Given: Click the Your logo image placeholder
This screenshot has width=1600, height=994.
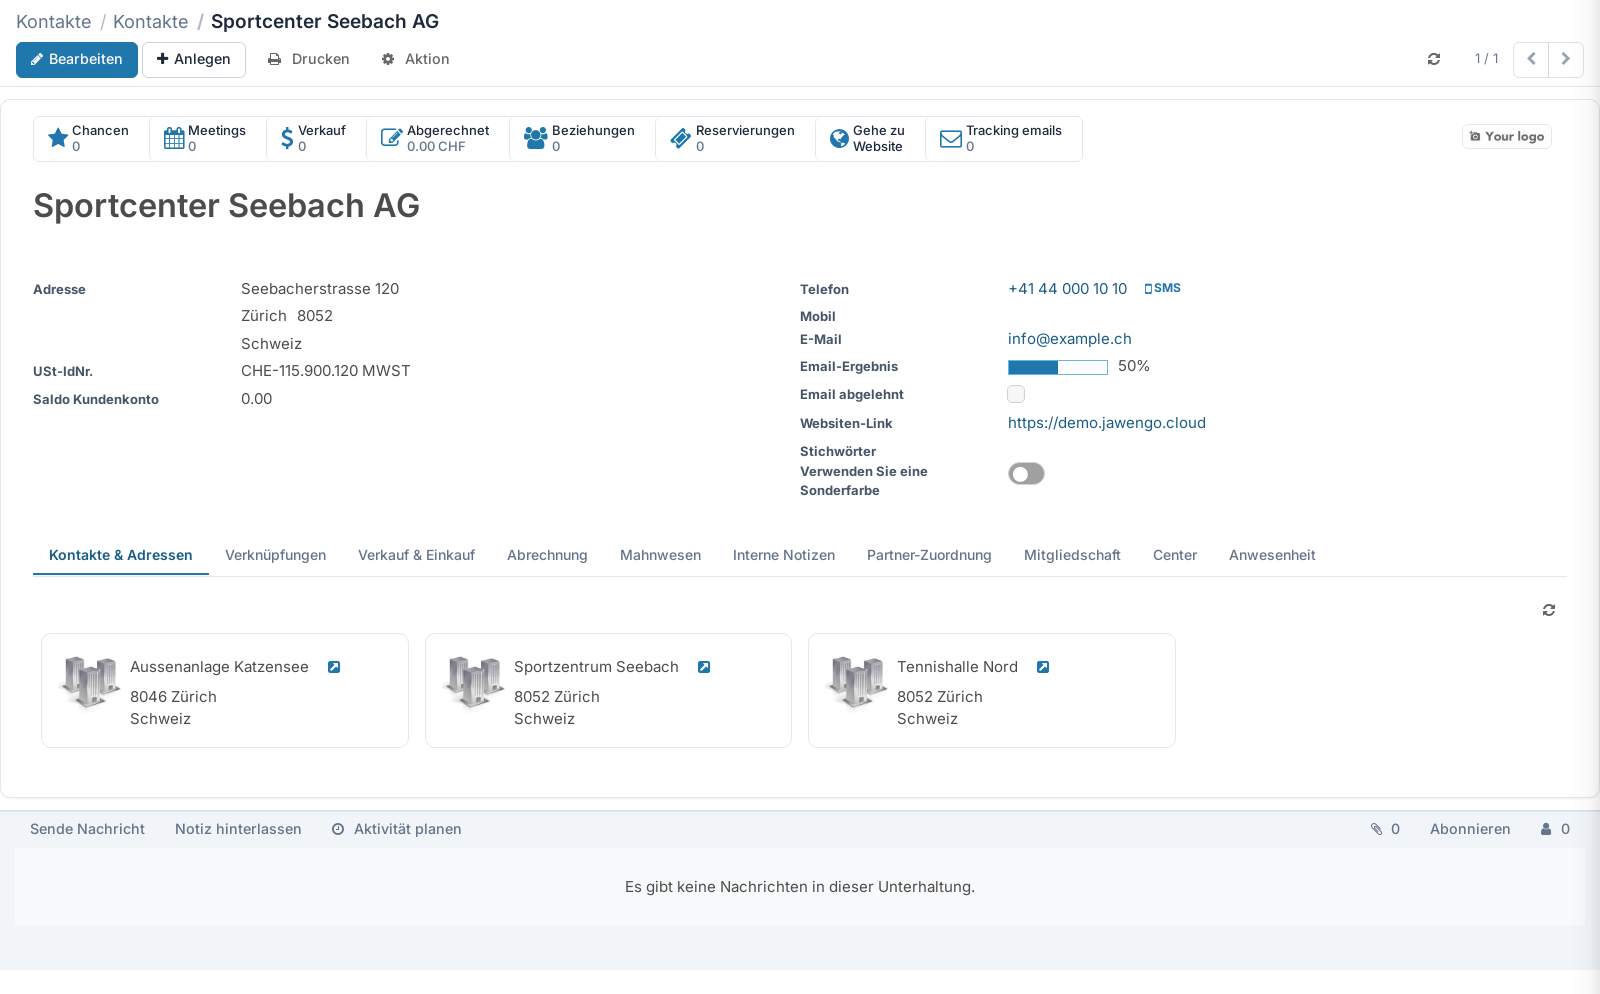Looking at the screenshot, I should click(x=1507, y=137).
